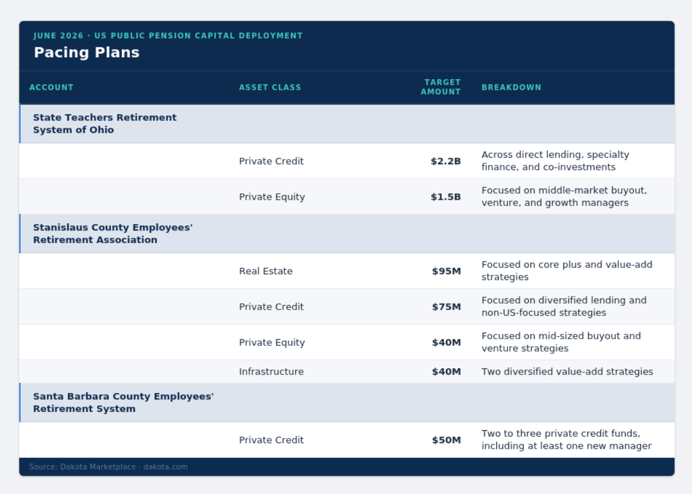This screenshot has height=494, width=692.
Task: Click the $75M Private Credit amount
Action: coord(446,307)
